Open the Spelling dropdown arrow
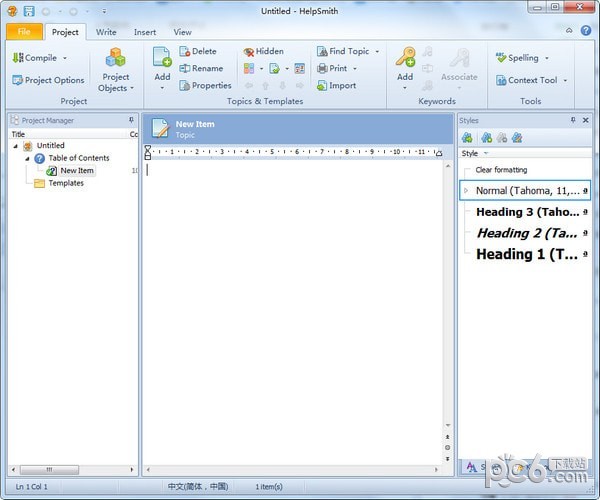The image size is (600, 500). 547,58
